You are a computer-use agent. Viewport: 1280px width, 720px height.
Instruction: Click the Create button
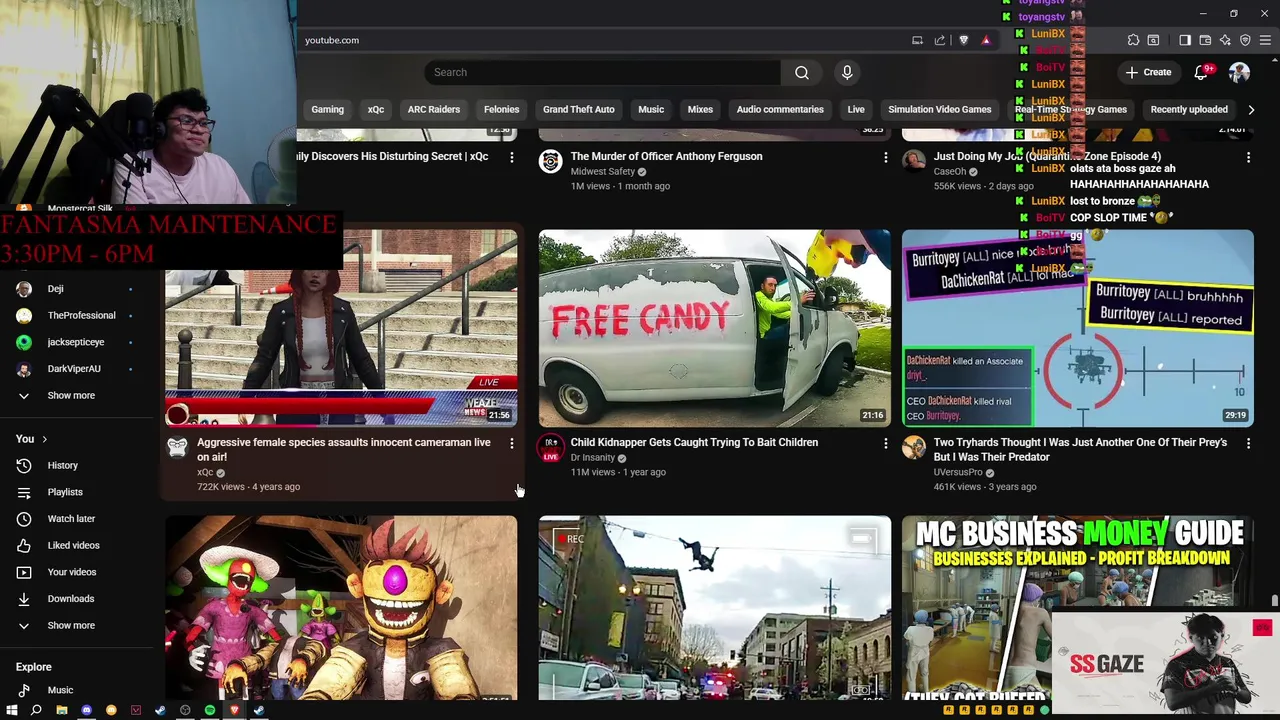[1148, 72]
